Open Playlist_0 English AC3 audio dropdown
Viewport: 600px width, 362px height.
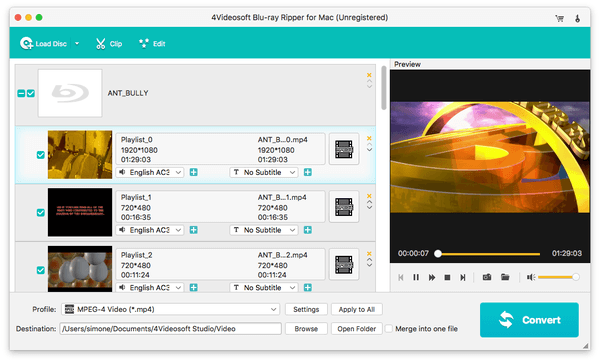tap(150, 173)
